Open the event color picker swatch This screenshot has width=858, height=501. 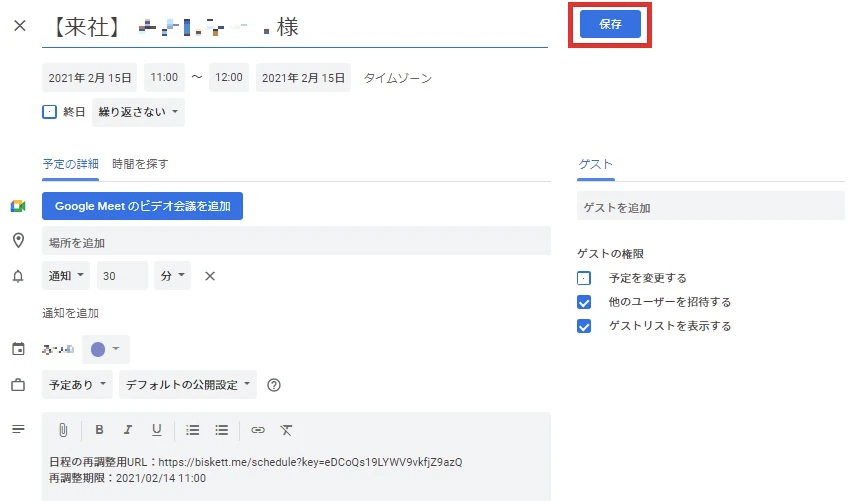tap(105, 349)
